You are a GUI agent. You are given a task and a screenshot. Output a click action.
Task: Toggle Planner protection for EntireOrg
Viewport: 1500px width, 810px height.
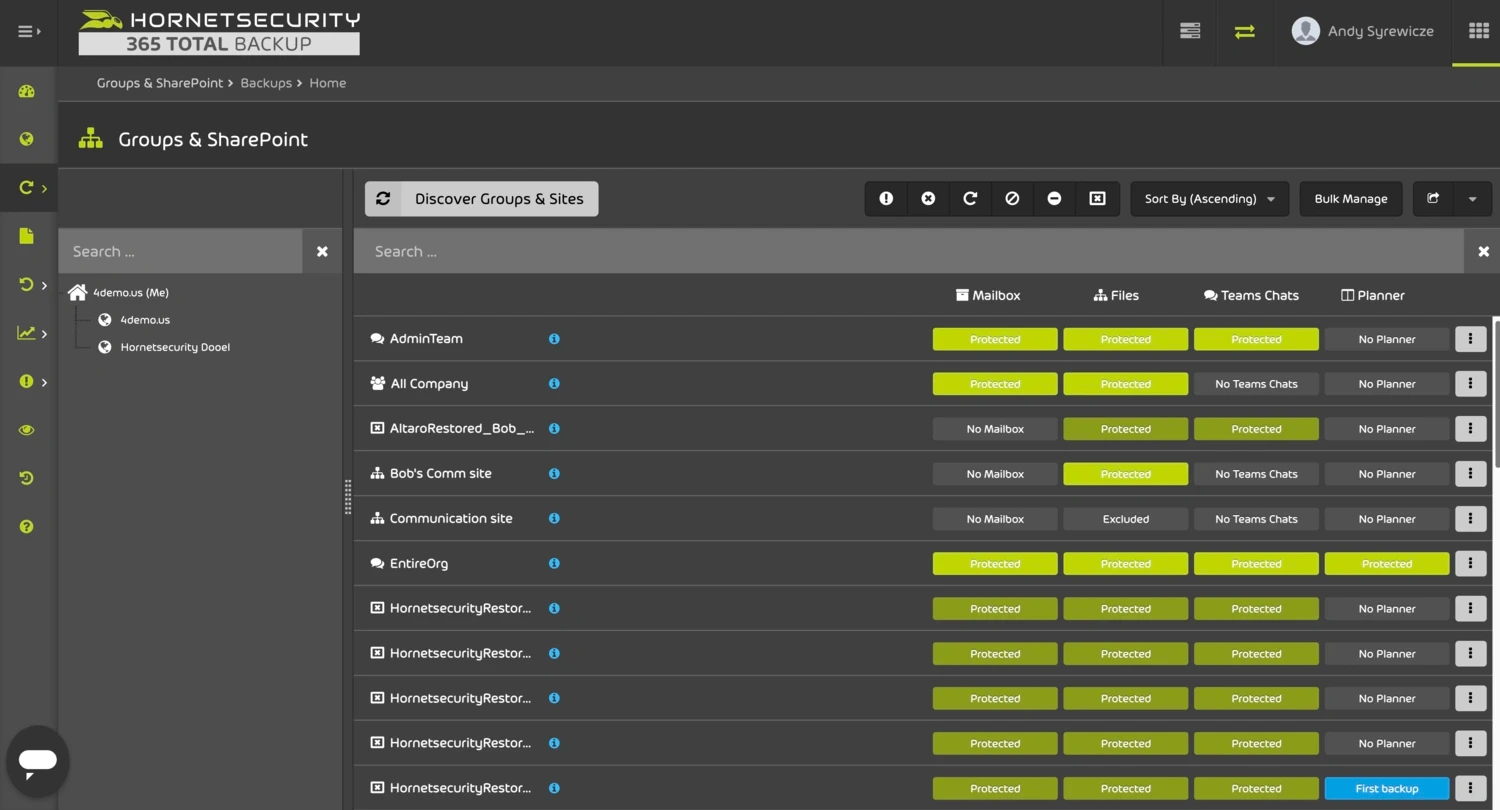(x=1386, y=563)
